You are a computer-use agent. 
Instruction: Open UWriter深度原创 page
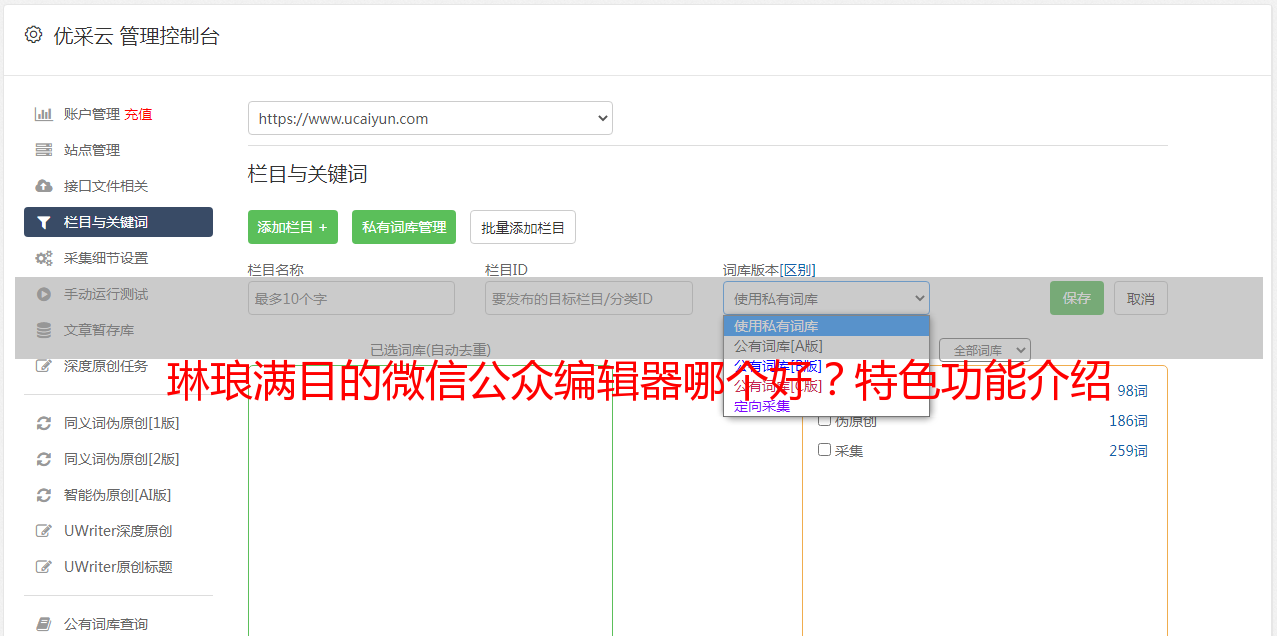tap(118, 531)
